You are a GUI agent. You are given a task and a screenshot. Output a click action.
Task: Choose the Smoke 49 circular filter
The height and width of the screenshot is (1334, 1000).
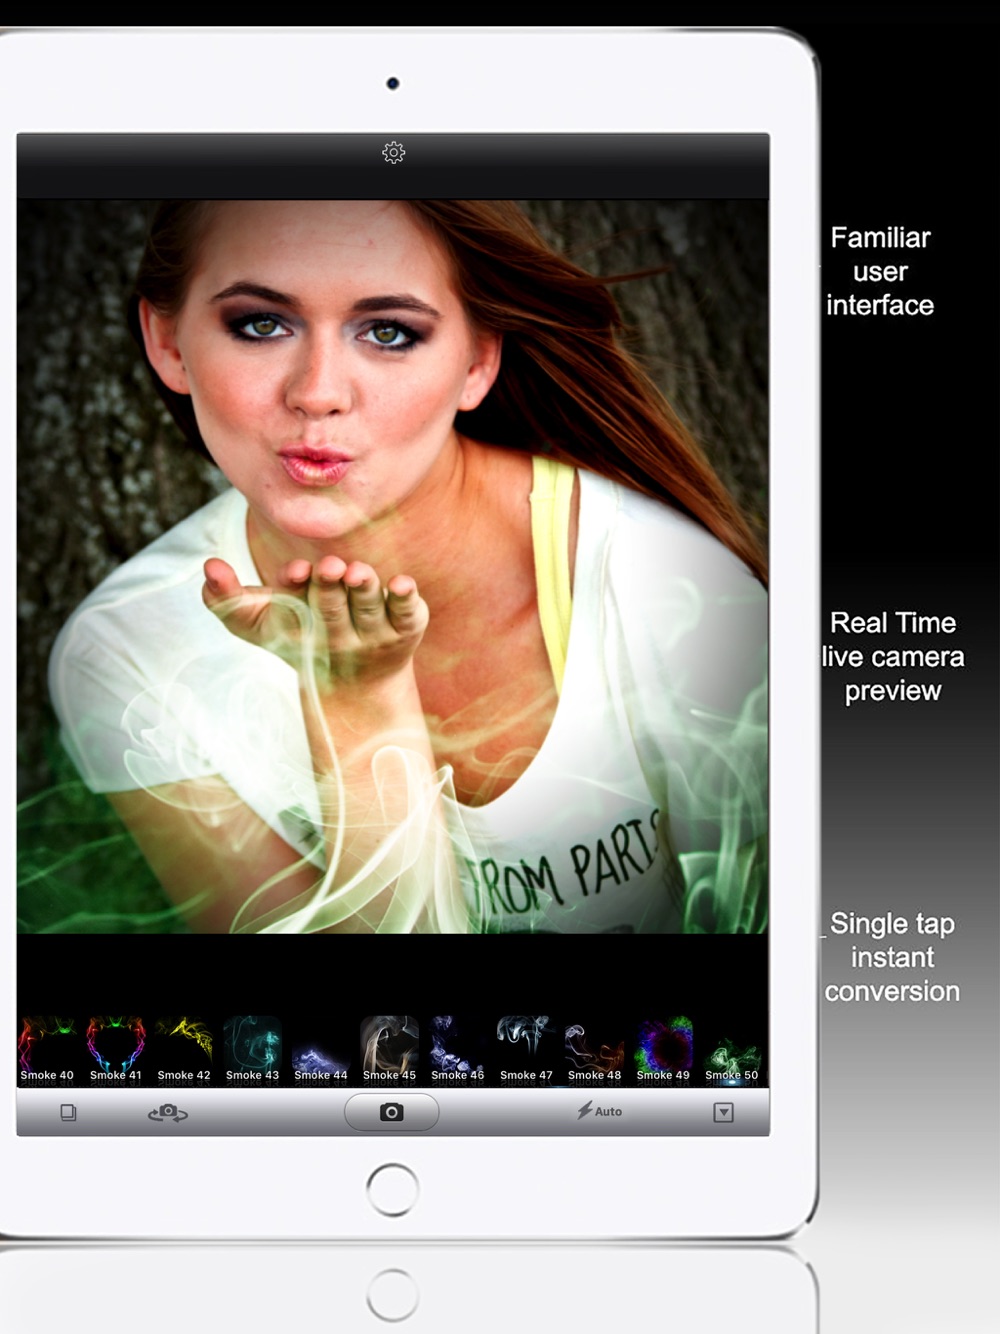tap(663, 1050)
